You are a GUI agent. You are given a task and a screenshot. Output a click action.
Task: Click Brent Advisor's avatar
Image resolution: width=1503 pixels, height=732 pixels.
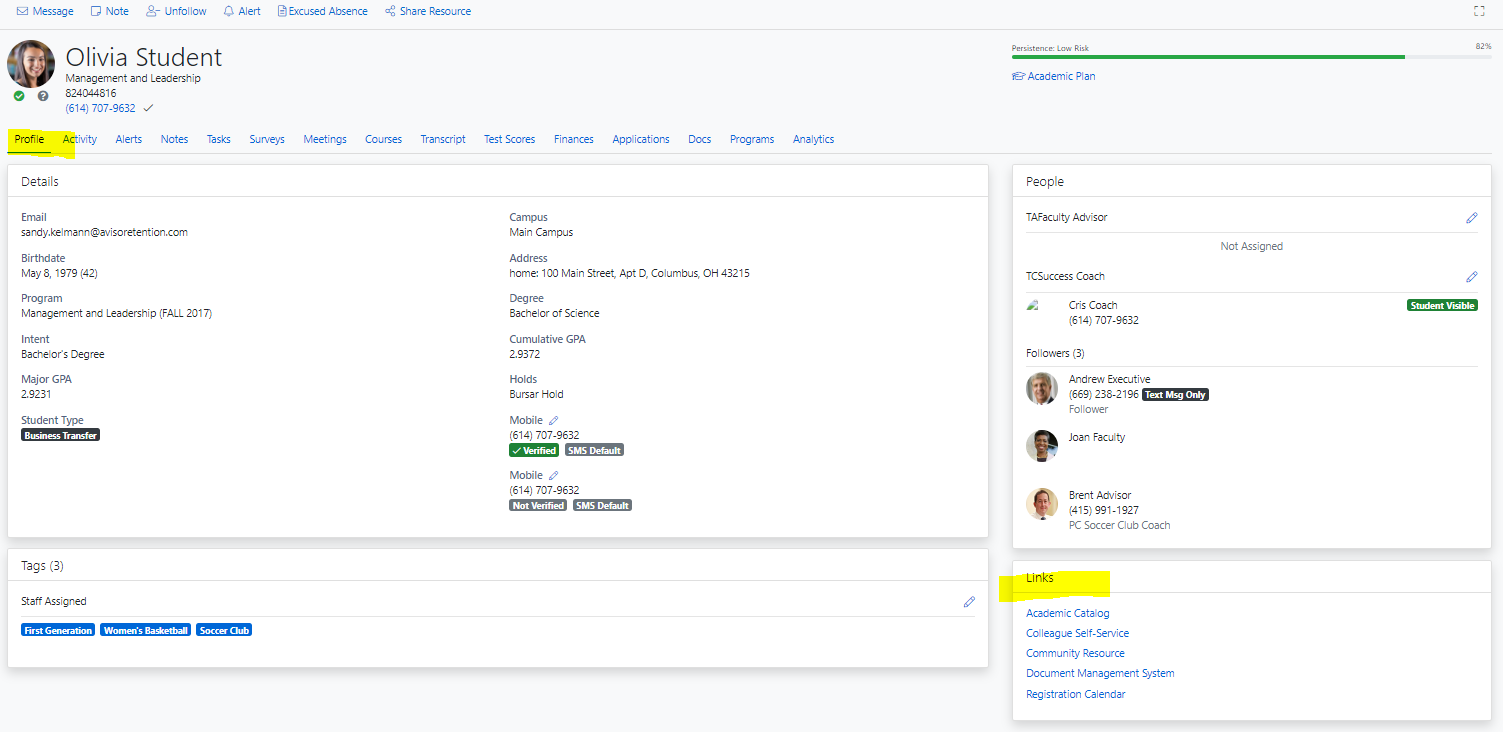(1042, 504)
